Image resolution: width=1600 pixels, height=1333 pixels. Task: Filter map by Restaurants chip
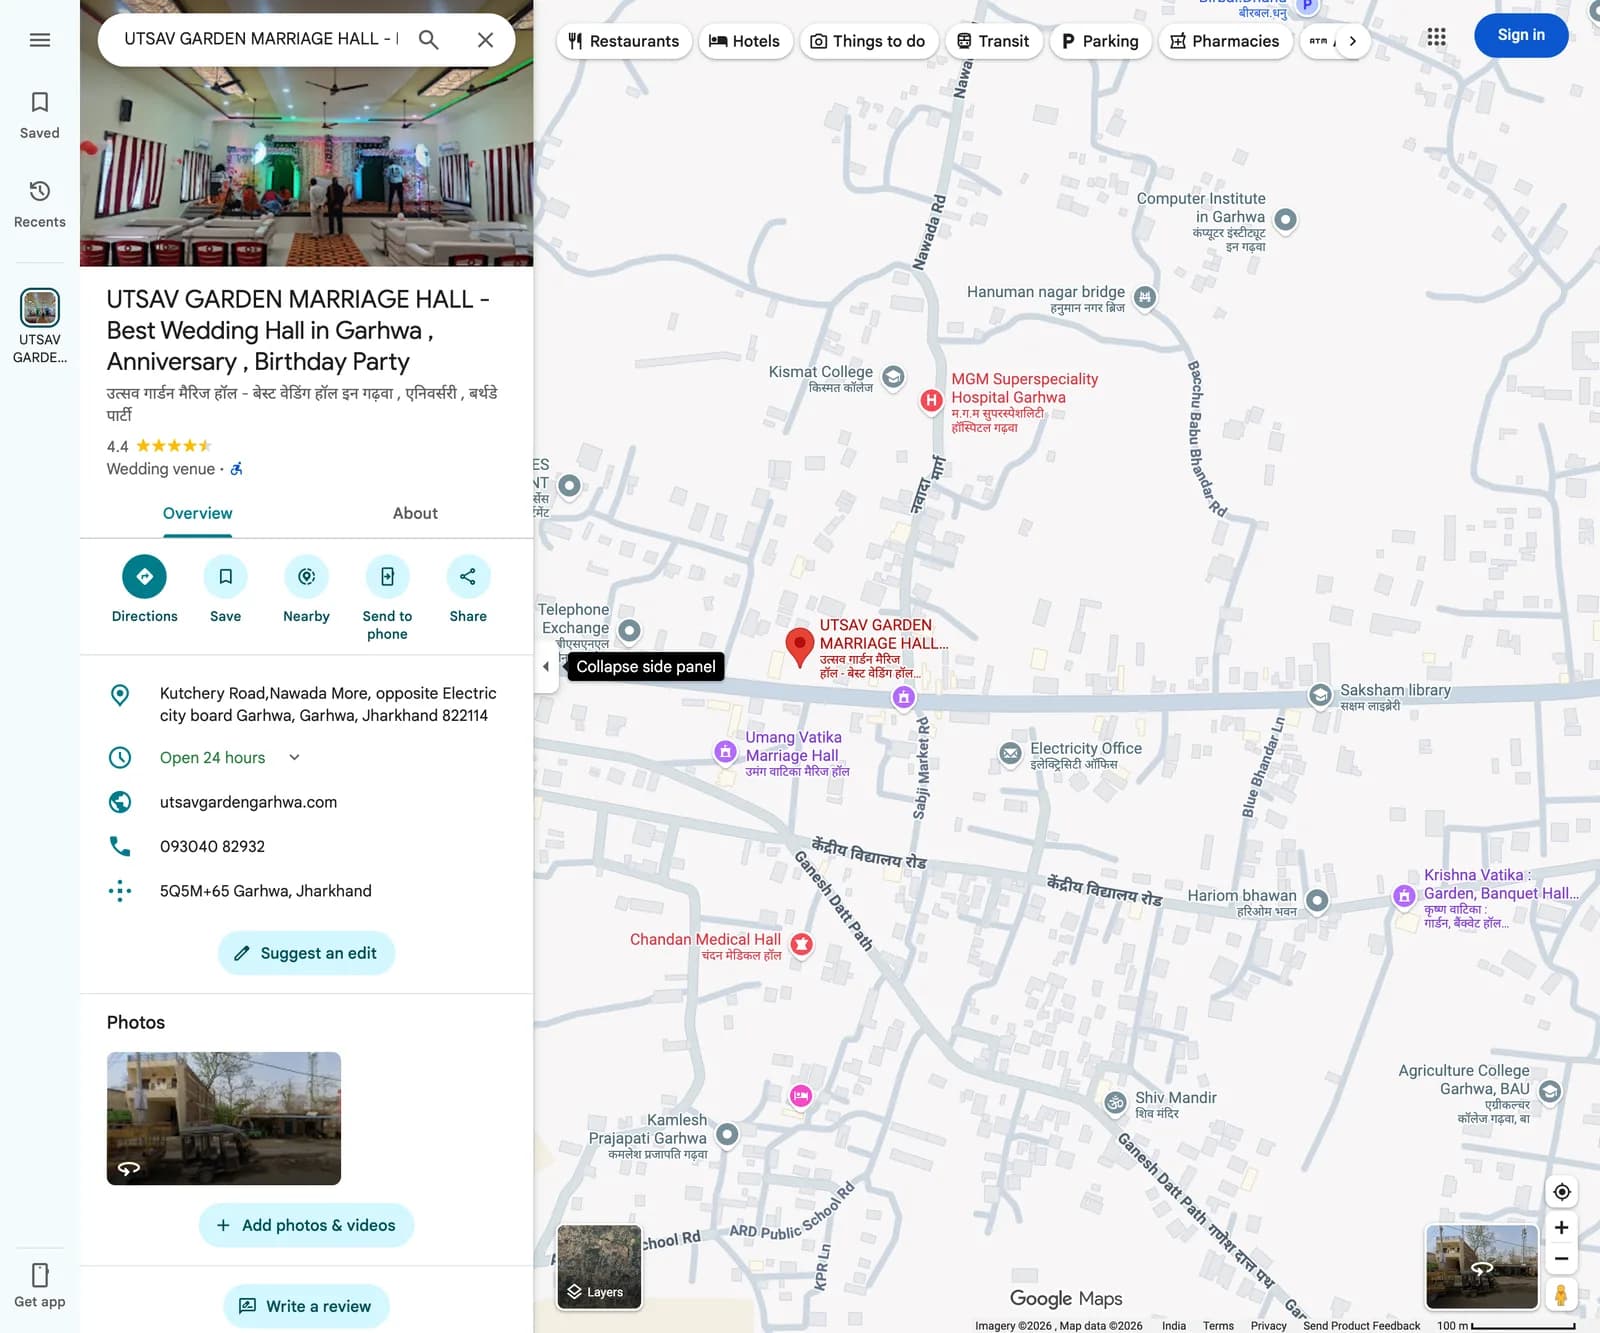624,41
